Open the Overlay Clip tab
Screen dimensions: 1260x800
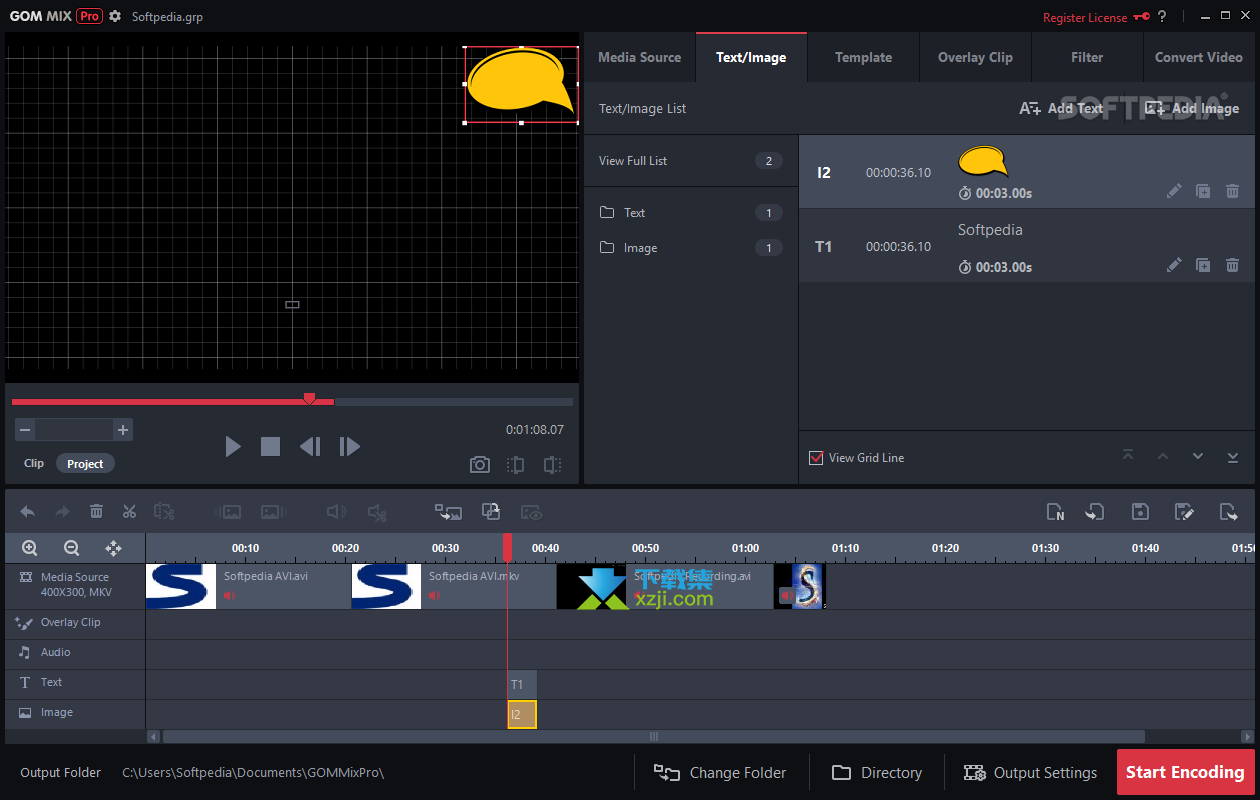point(975,57)
